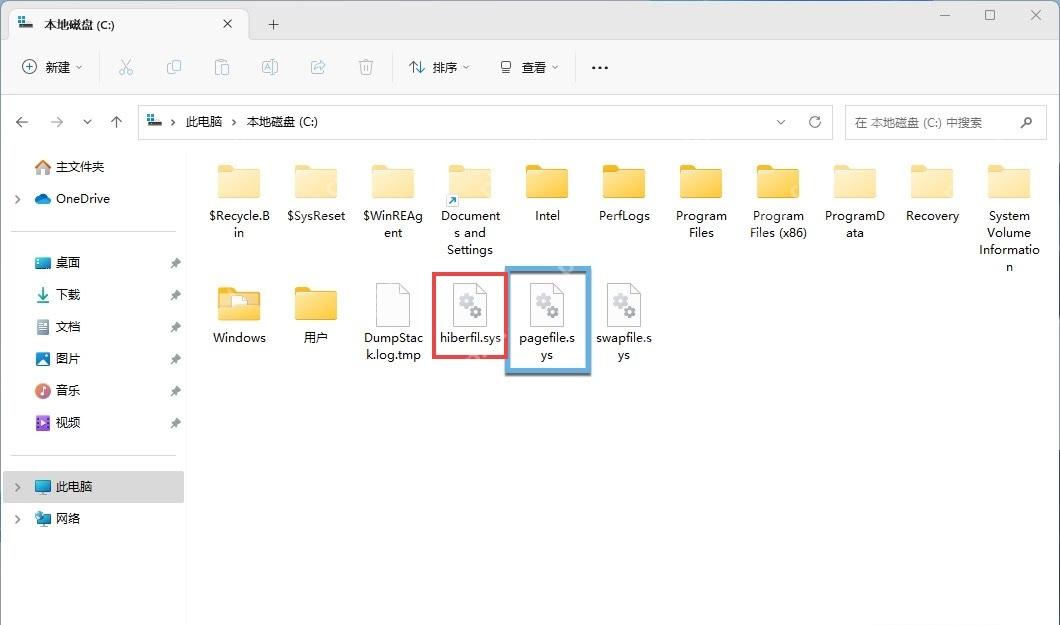This screenshot has width=1060, height=625.
Task: Click the Copy icon in toolbar
Action: click(x=174, y=67)
